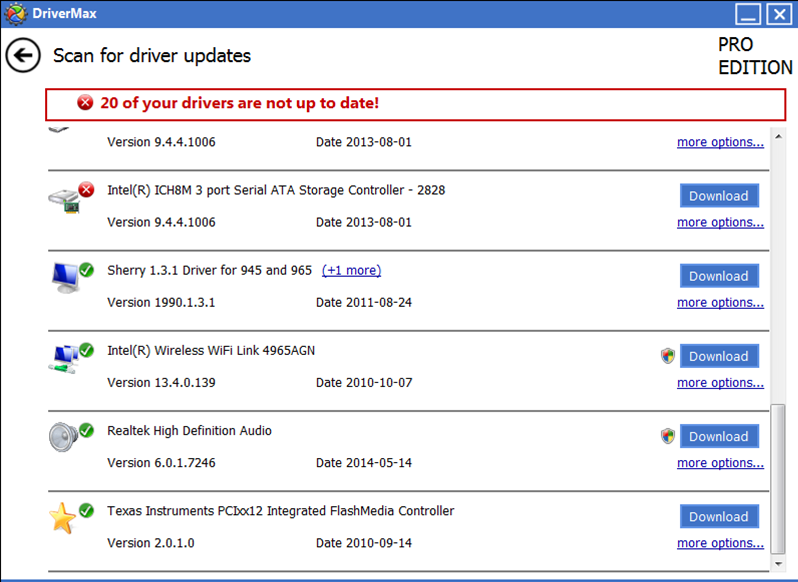Click the red X badge on ICH8M controller
The width and height of the screenshot is (798, 582).
(x=87, y=189)
